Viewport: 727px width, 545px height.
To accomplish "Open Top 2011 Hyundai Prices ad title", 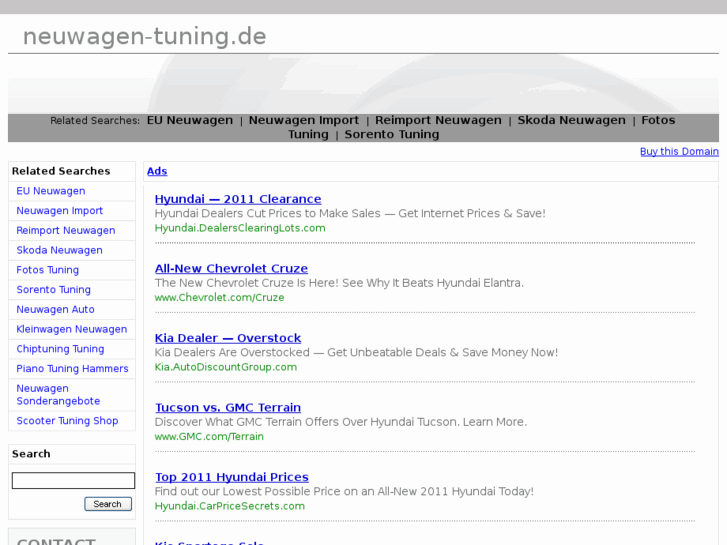I will click(232, 477).
